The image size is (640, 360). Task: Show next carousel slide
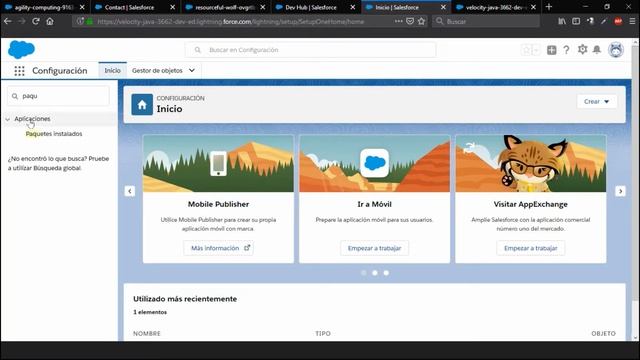[620, 191]
